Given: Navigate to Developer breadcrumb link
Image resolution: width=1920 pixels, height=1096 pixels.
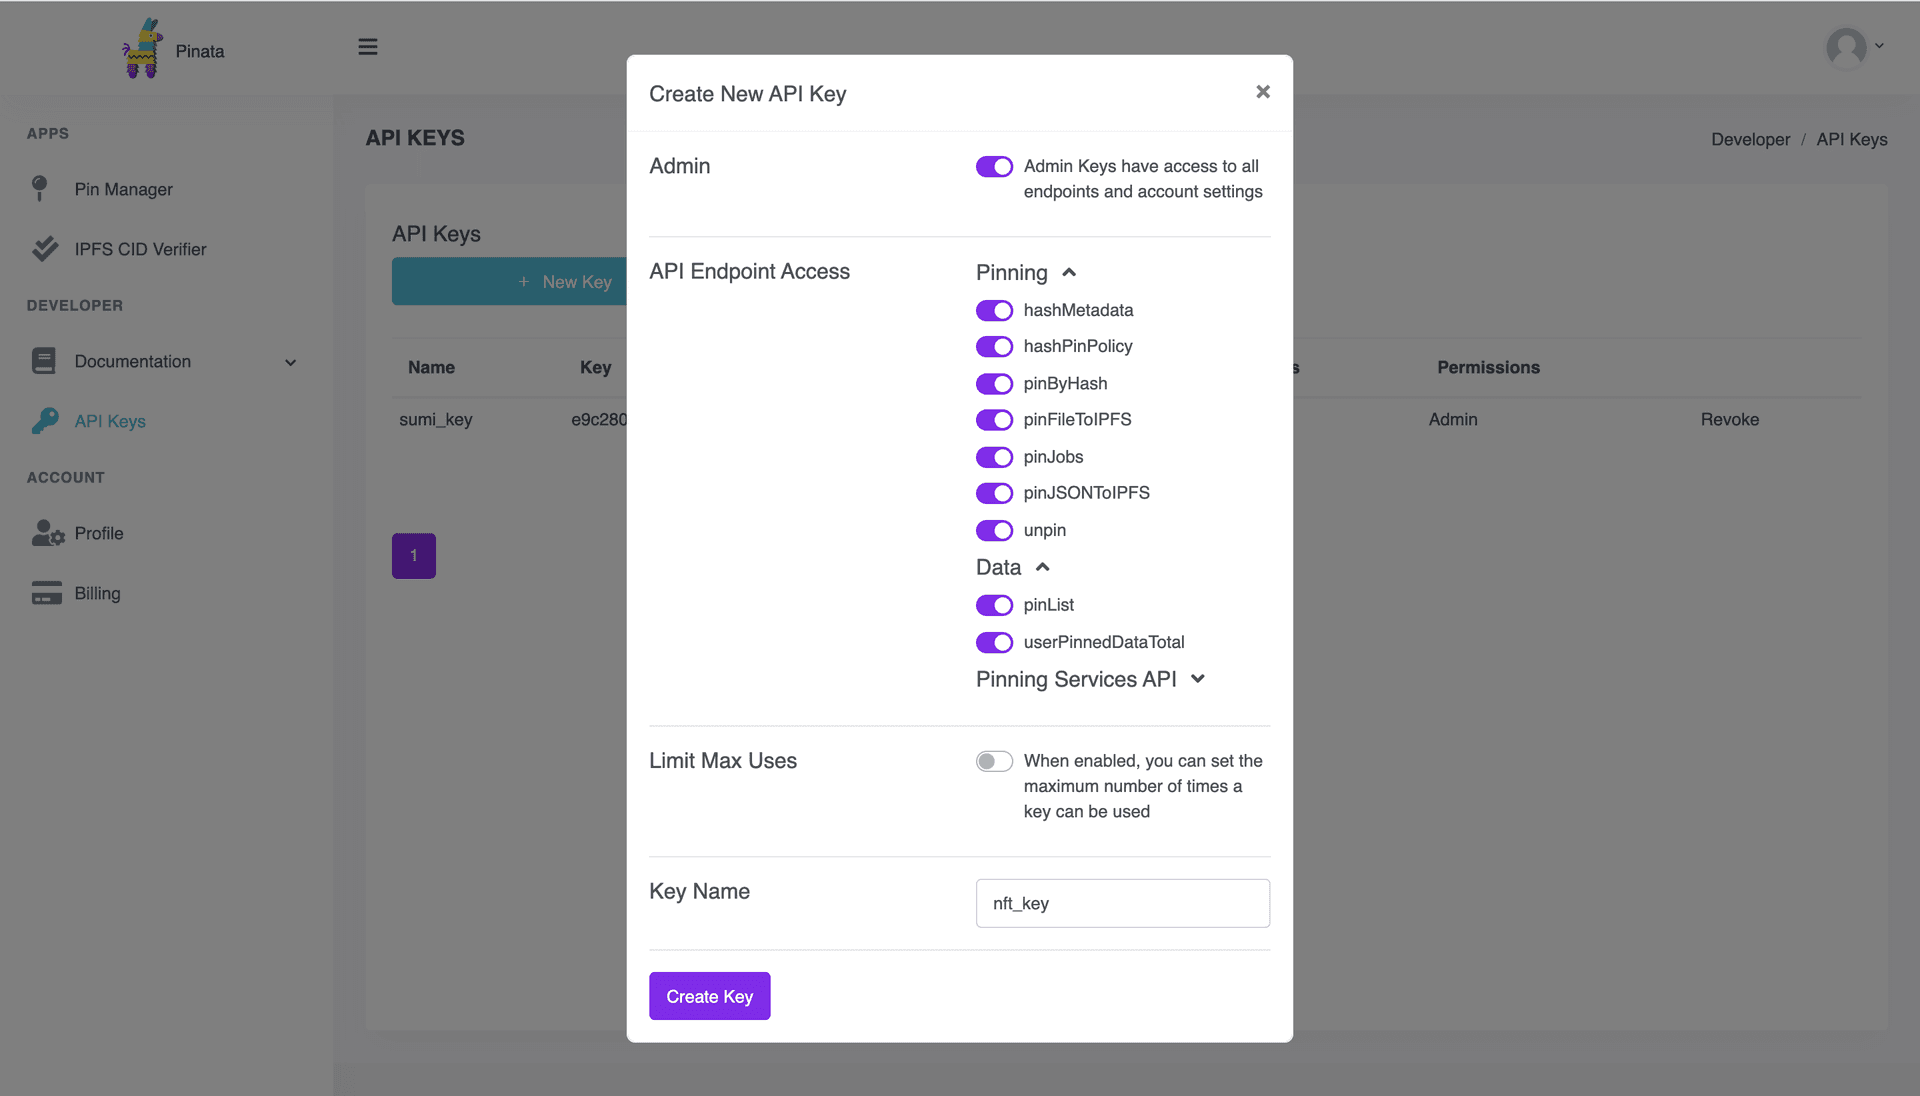Looking at the screenshot, I should pyautogui.click(x=1749, y=139).
